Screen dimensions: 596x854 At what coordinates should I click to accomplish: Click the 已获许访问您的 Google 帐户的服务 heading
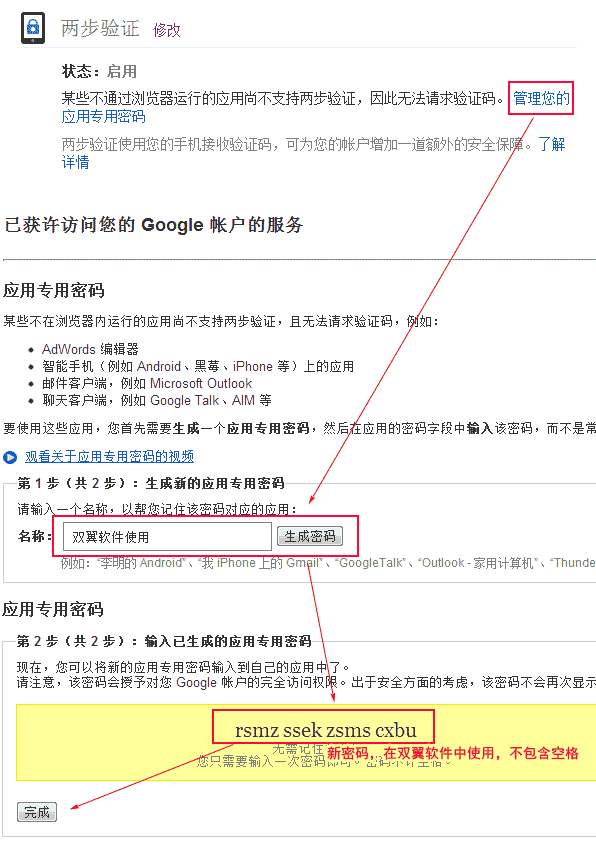click(x=154, y=224)
